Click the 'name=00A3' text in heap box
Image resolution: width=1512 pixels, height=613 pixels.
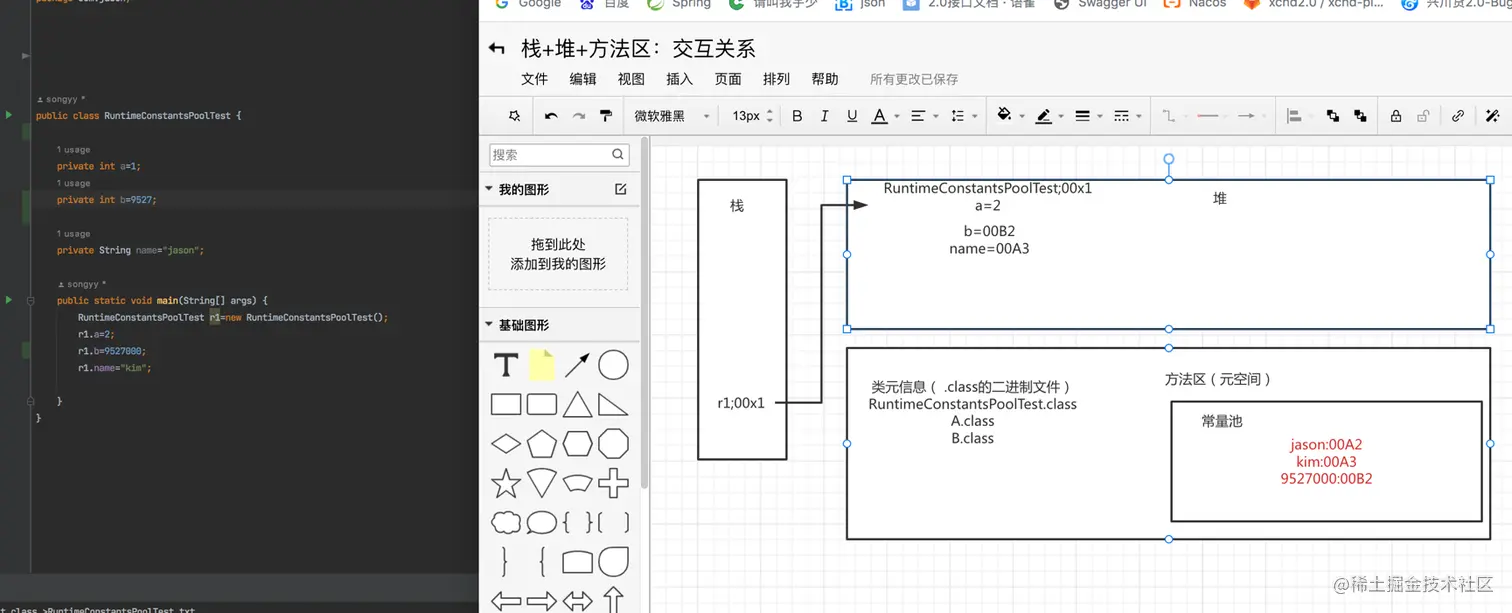point(989,248)
